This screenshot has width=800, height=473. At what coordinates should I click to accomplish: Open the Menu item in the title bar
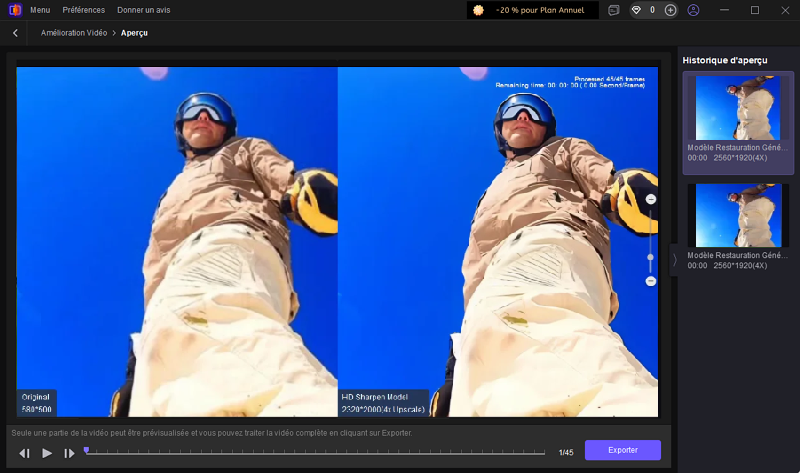[x=40, y=10]
